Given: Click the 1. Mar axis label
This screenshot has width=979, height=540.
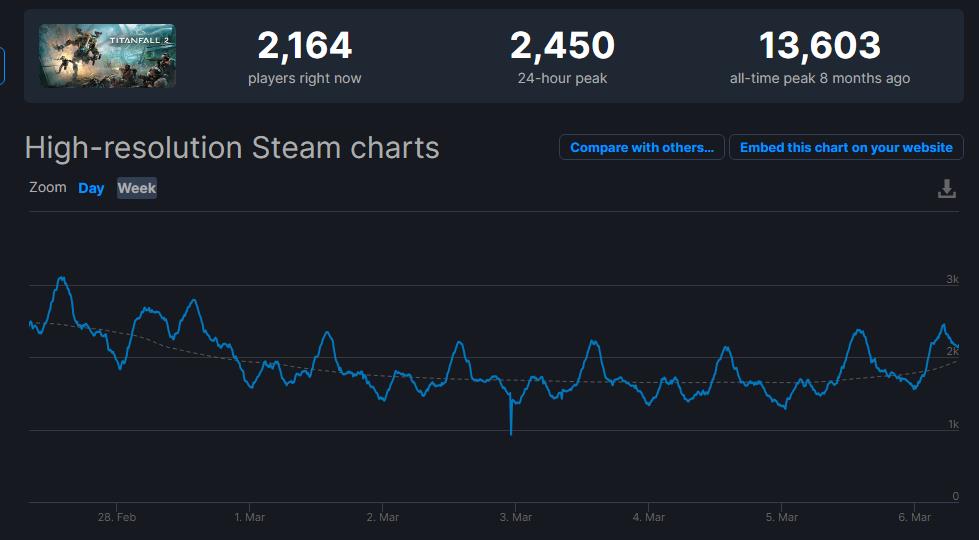Looking at the screenshot, I should pos(249,518).
